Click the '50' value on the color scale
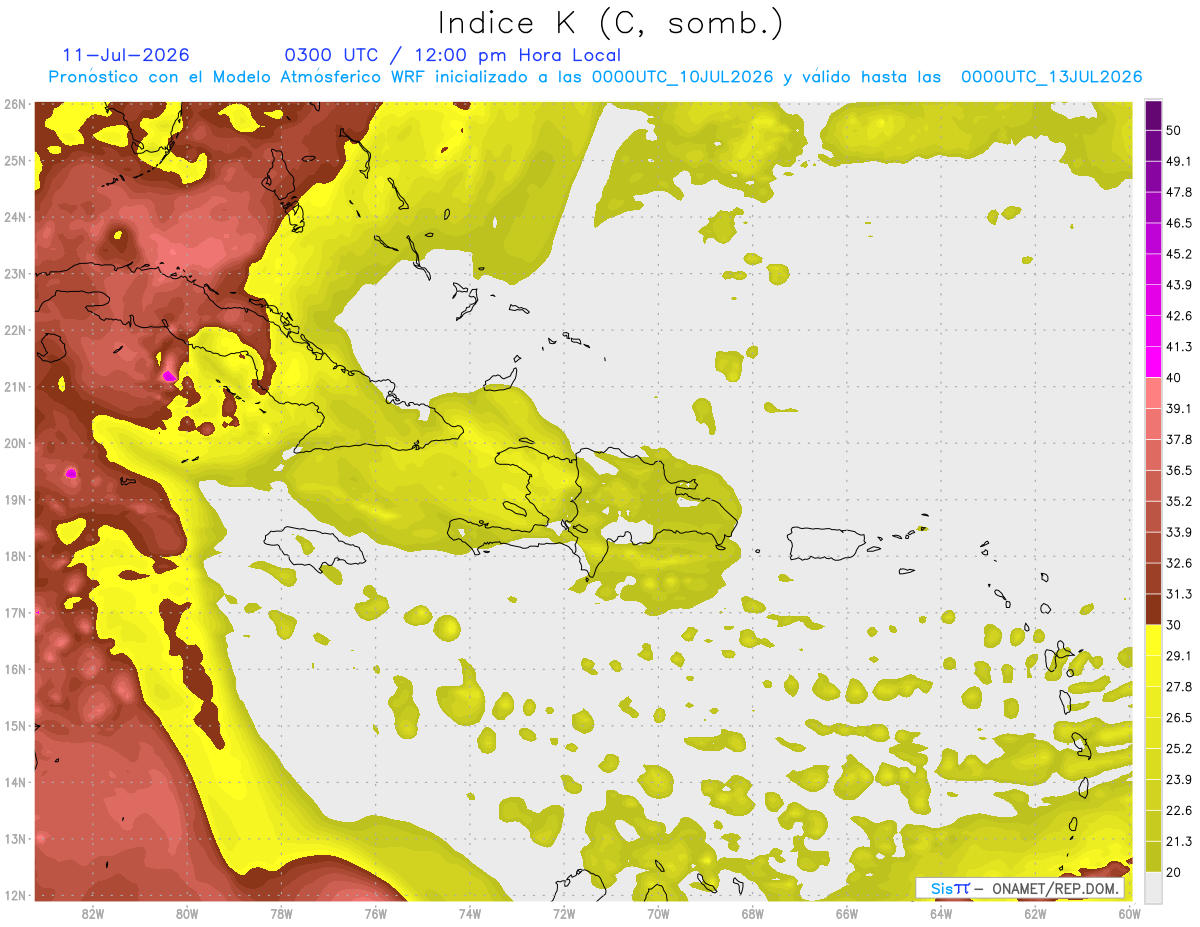This screenshot has height=927, width=1200. (x=1174, y=131)
